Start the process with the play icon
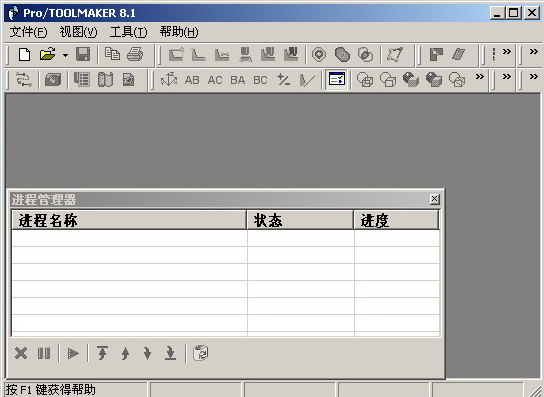This screenshot has height=397, width=544. coord(73,354)
